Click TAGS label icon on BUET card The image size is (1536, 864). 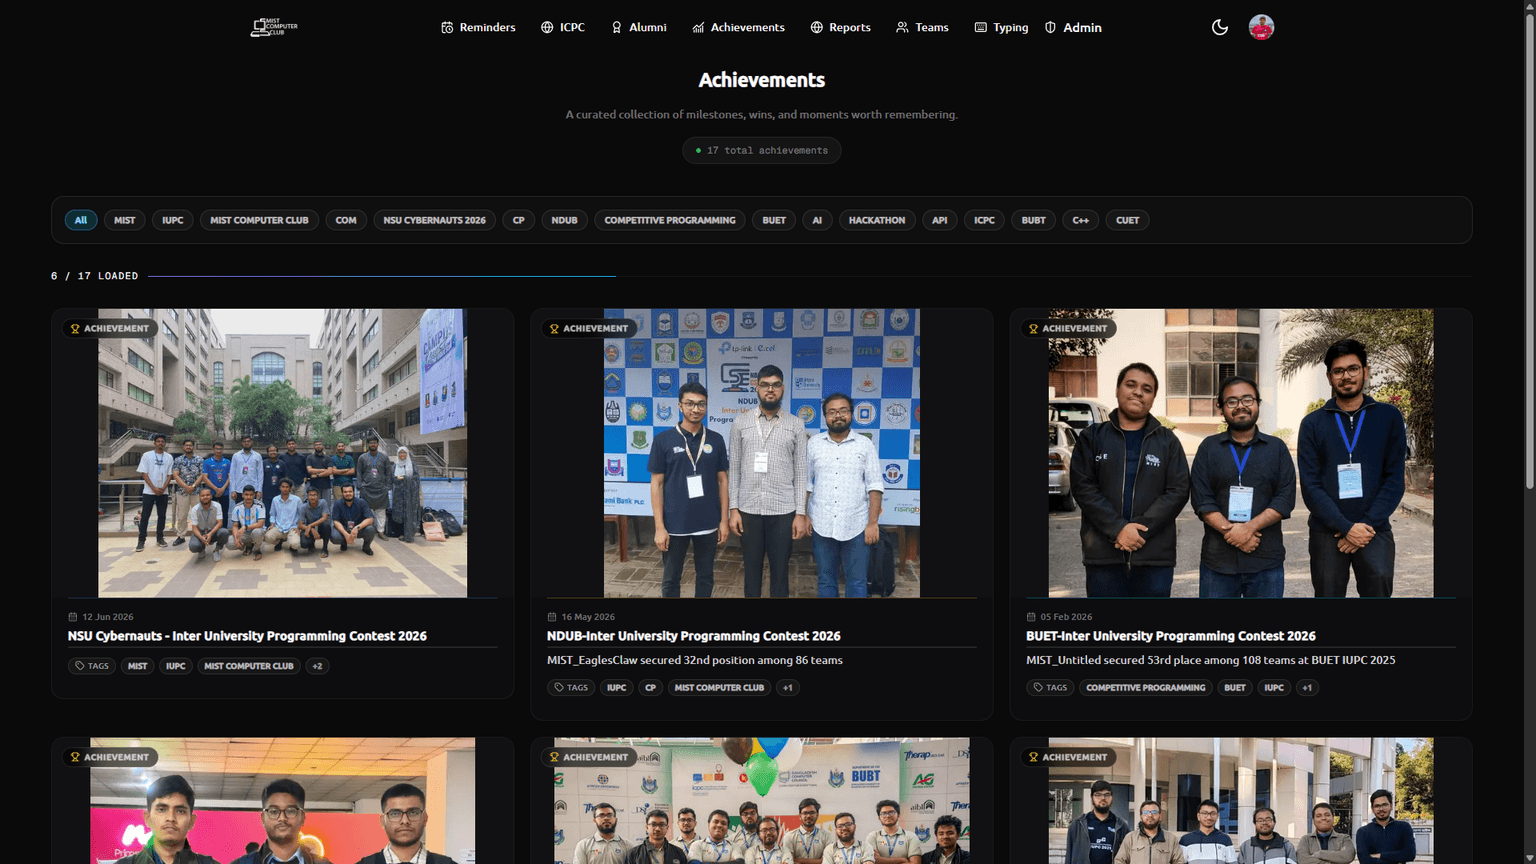(x=1038, y=688)
